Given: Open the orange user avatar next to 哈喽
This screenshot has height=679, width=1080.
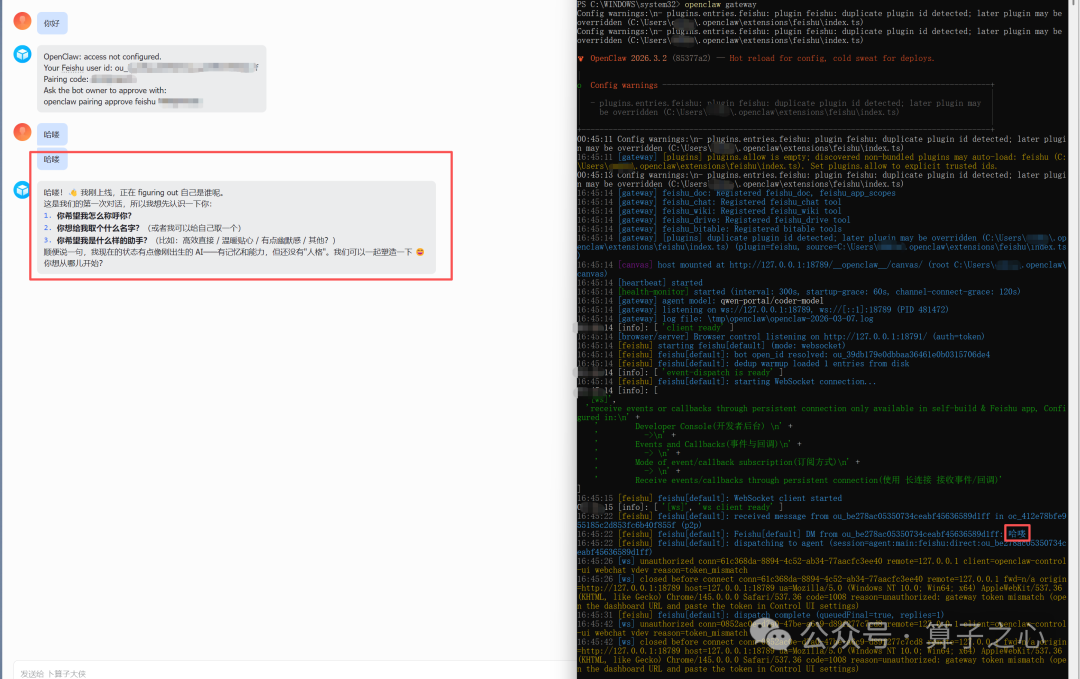Looking at the screenshot, I should tap(22, 132).
